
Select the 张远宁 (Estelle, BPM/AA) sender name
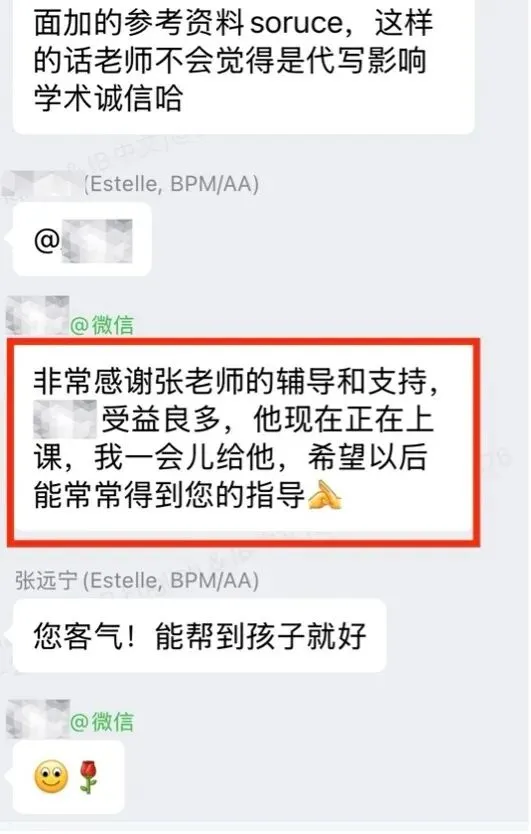point(137,580)
